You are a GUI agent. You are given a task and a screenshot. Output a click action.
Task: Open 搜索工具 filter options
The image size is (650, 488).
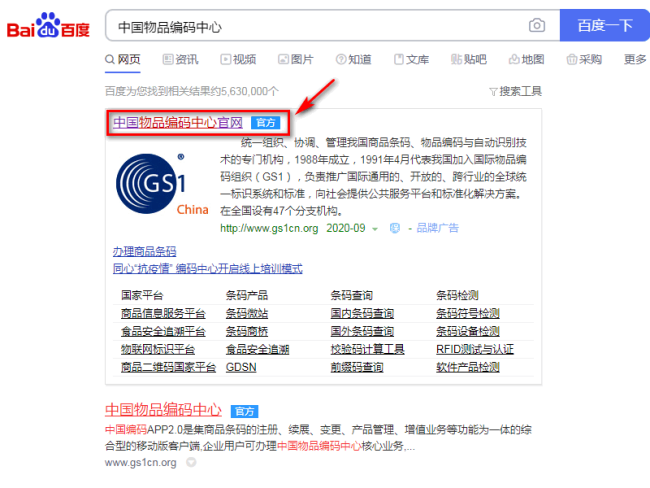[515, 91]
